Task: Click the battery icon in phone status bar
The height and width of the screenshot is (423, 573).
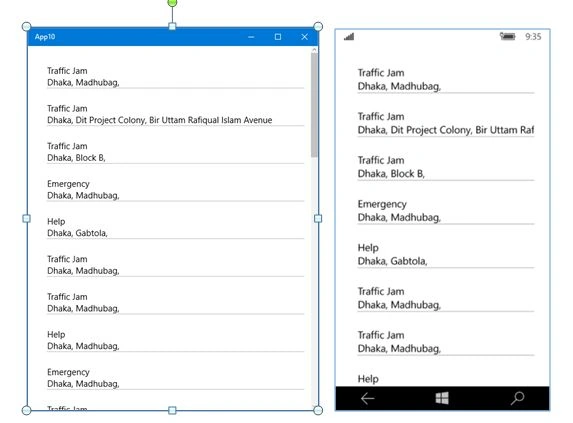Action: tap(508, 36)
